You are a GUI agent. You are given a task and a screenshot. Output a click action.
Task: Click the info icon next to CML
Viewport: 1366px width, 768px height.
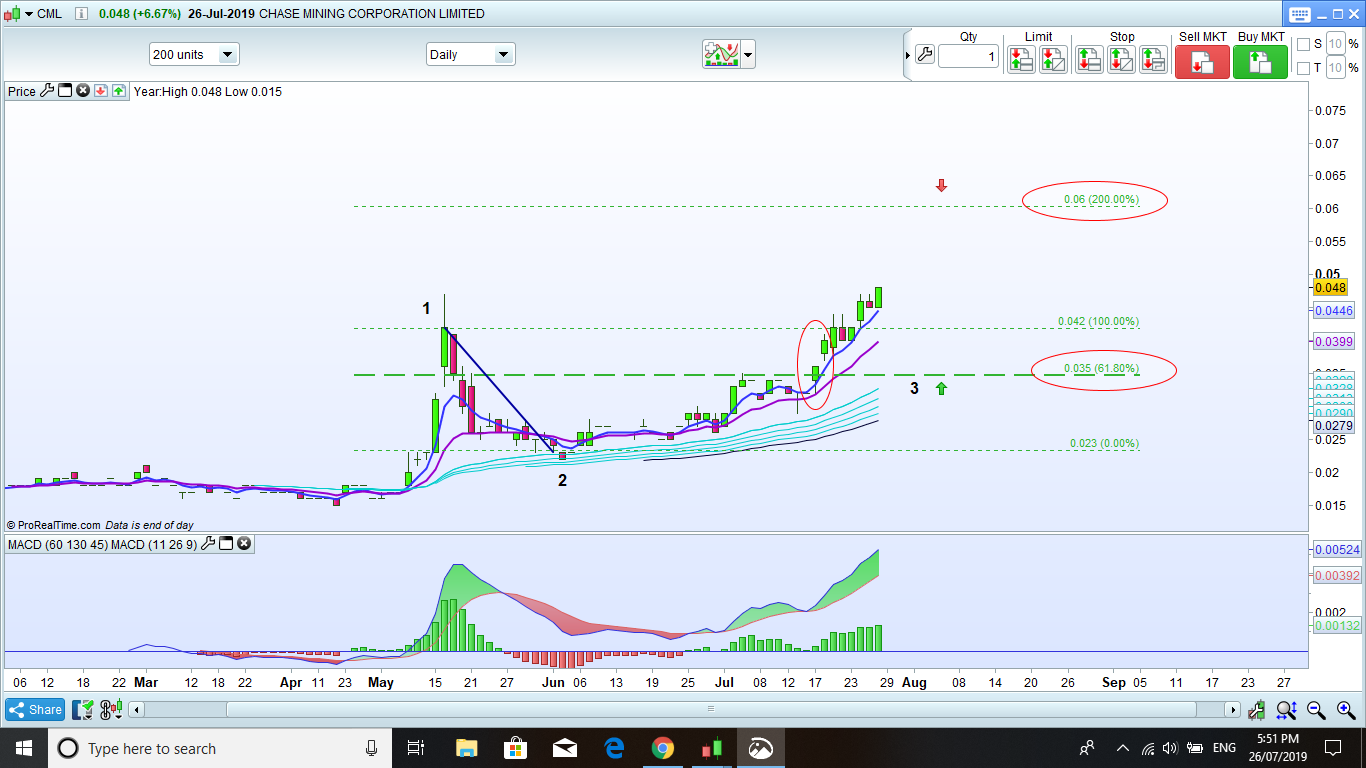click(x=81, y=14)
